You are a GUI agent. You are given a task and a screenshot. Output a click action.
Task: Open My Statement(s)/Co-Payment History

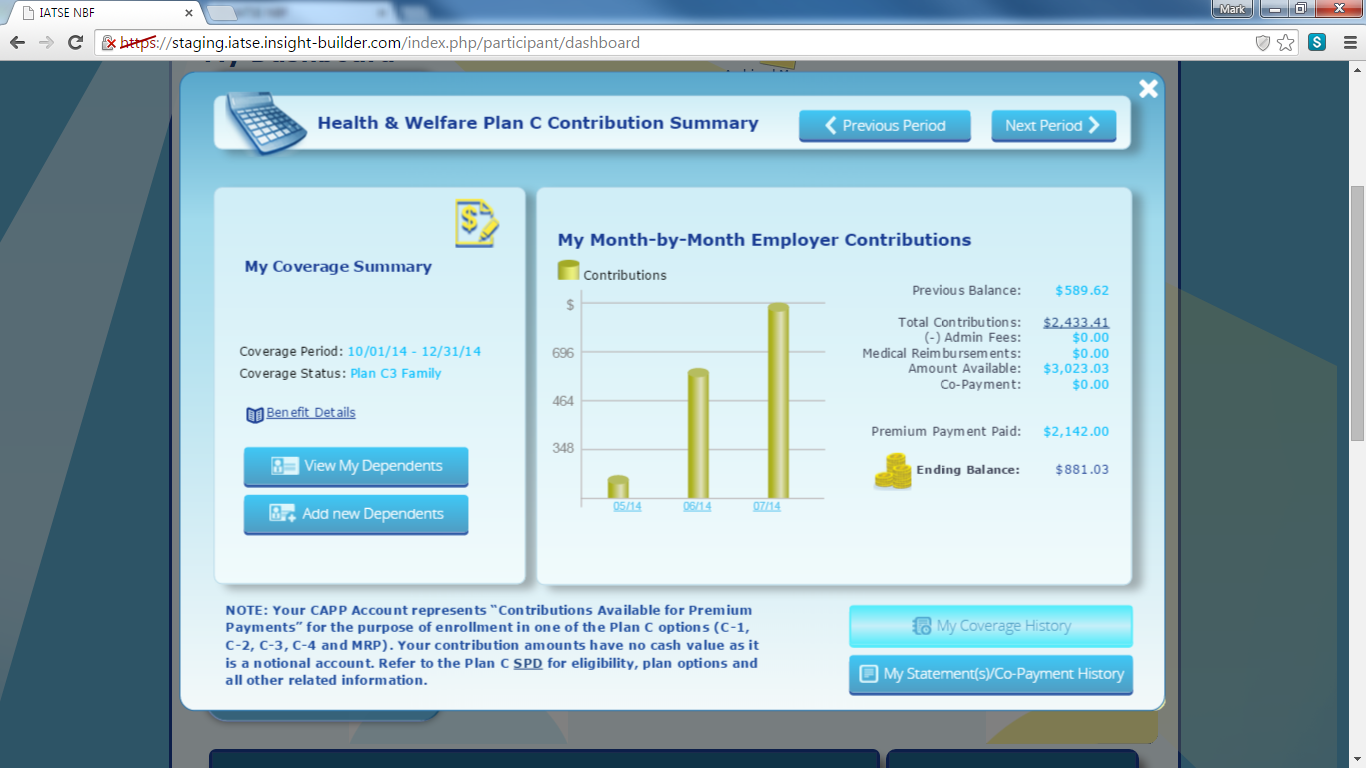[990, 674]
